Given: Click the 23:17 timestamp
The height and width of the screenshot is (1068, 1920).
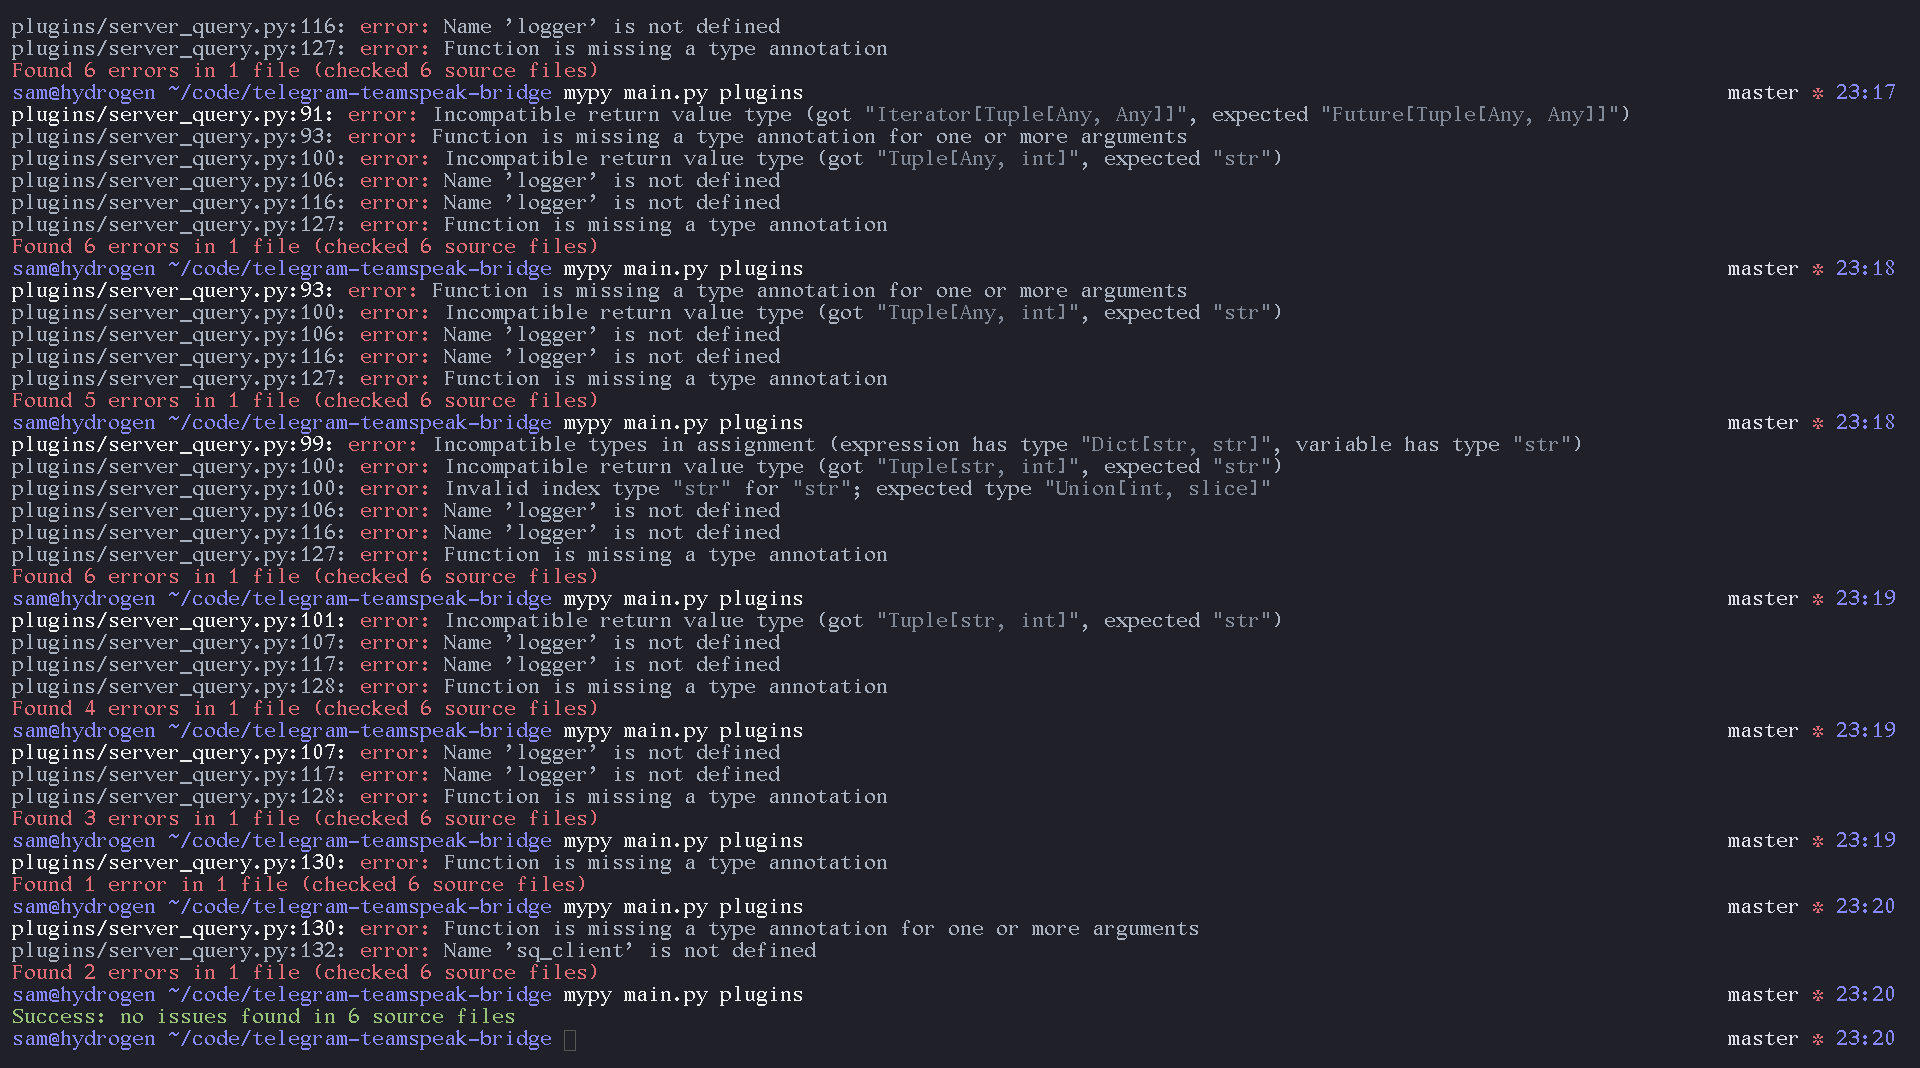Looking at the screenshot, I should (1865, 93).
